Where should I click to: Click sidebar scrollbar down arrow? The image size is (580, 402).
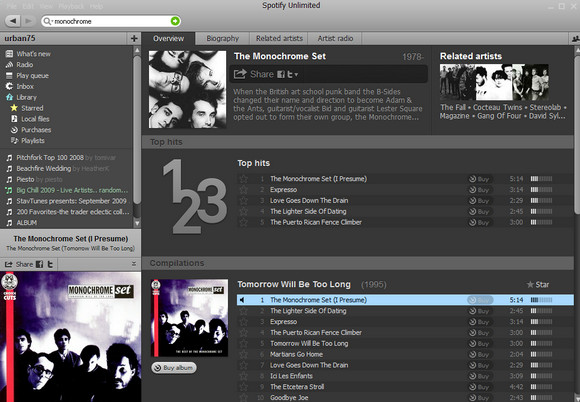tap(137, 223)
